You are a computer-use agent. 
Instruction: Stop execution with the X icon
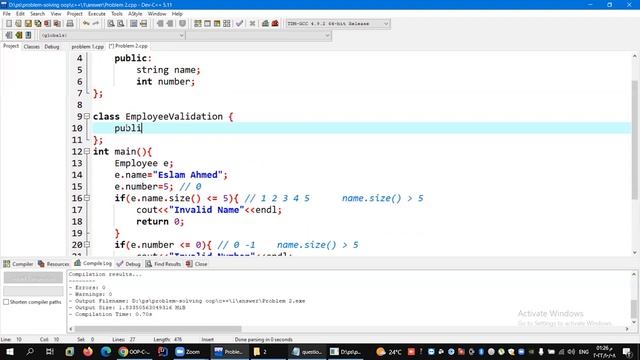[252, 24]
